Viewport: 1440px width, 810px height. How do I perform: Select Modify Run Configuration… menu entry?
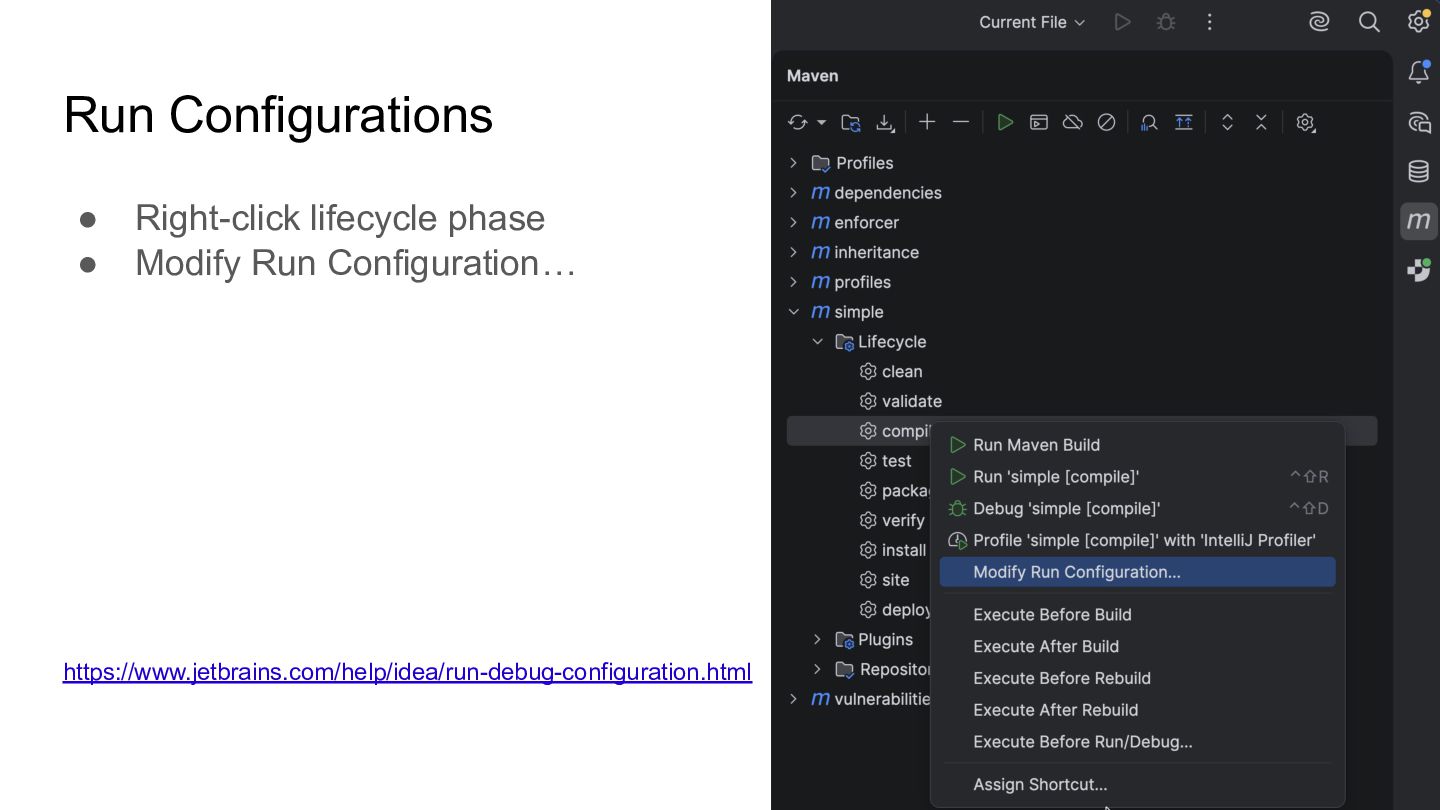[x=1076, y=572]
